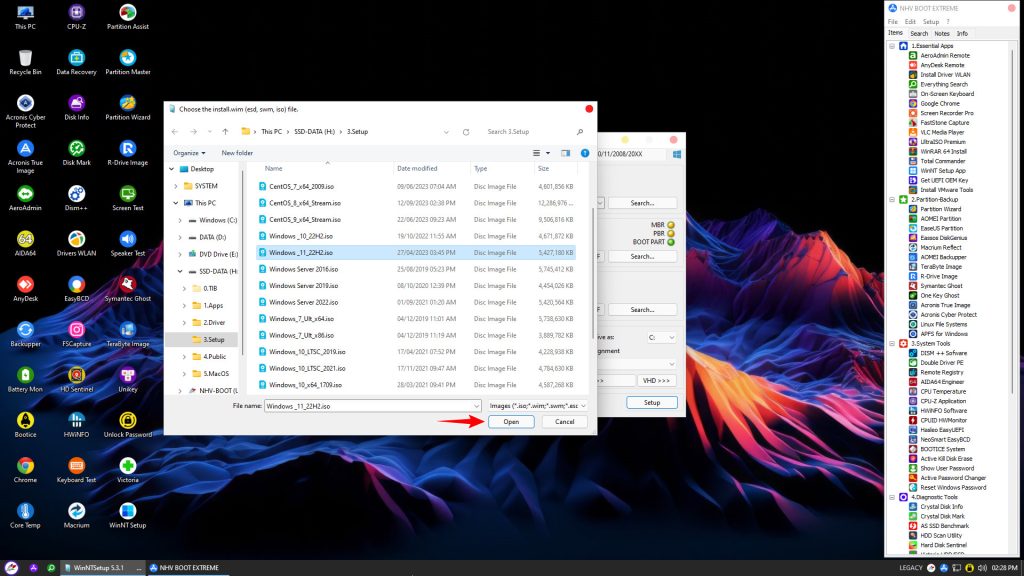Click the VHD >>> button in WinNTSetup
The image size is (1024, 576).
click(x=656, y=380)
